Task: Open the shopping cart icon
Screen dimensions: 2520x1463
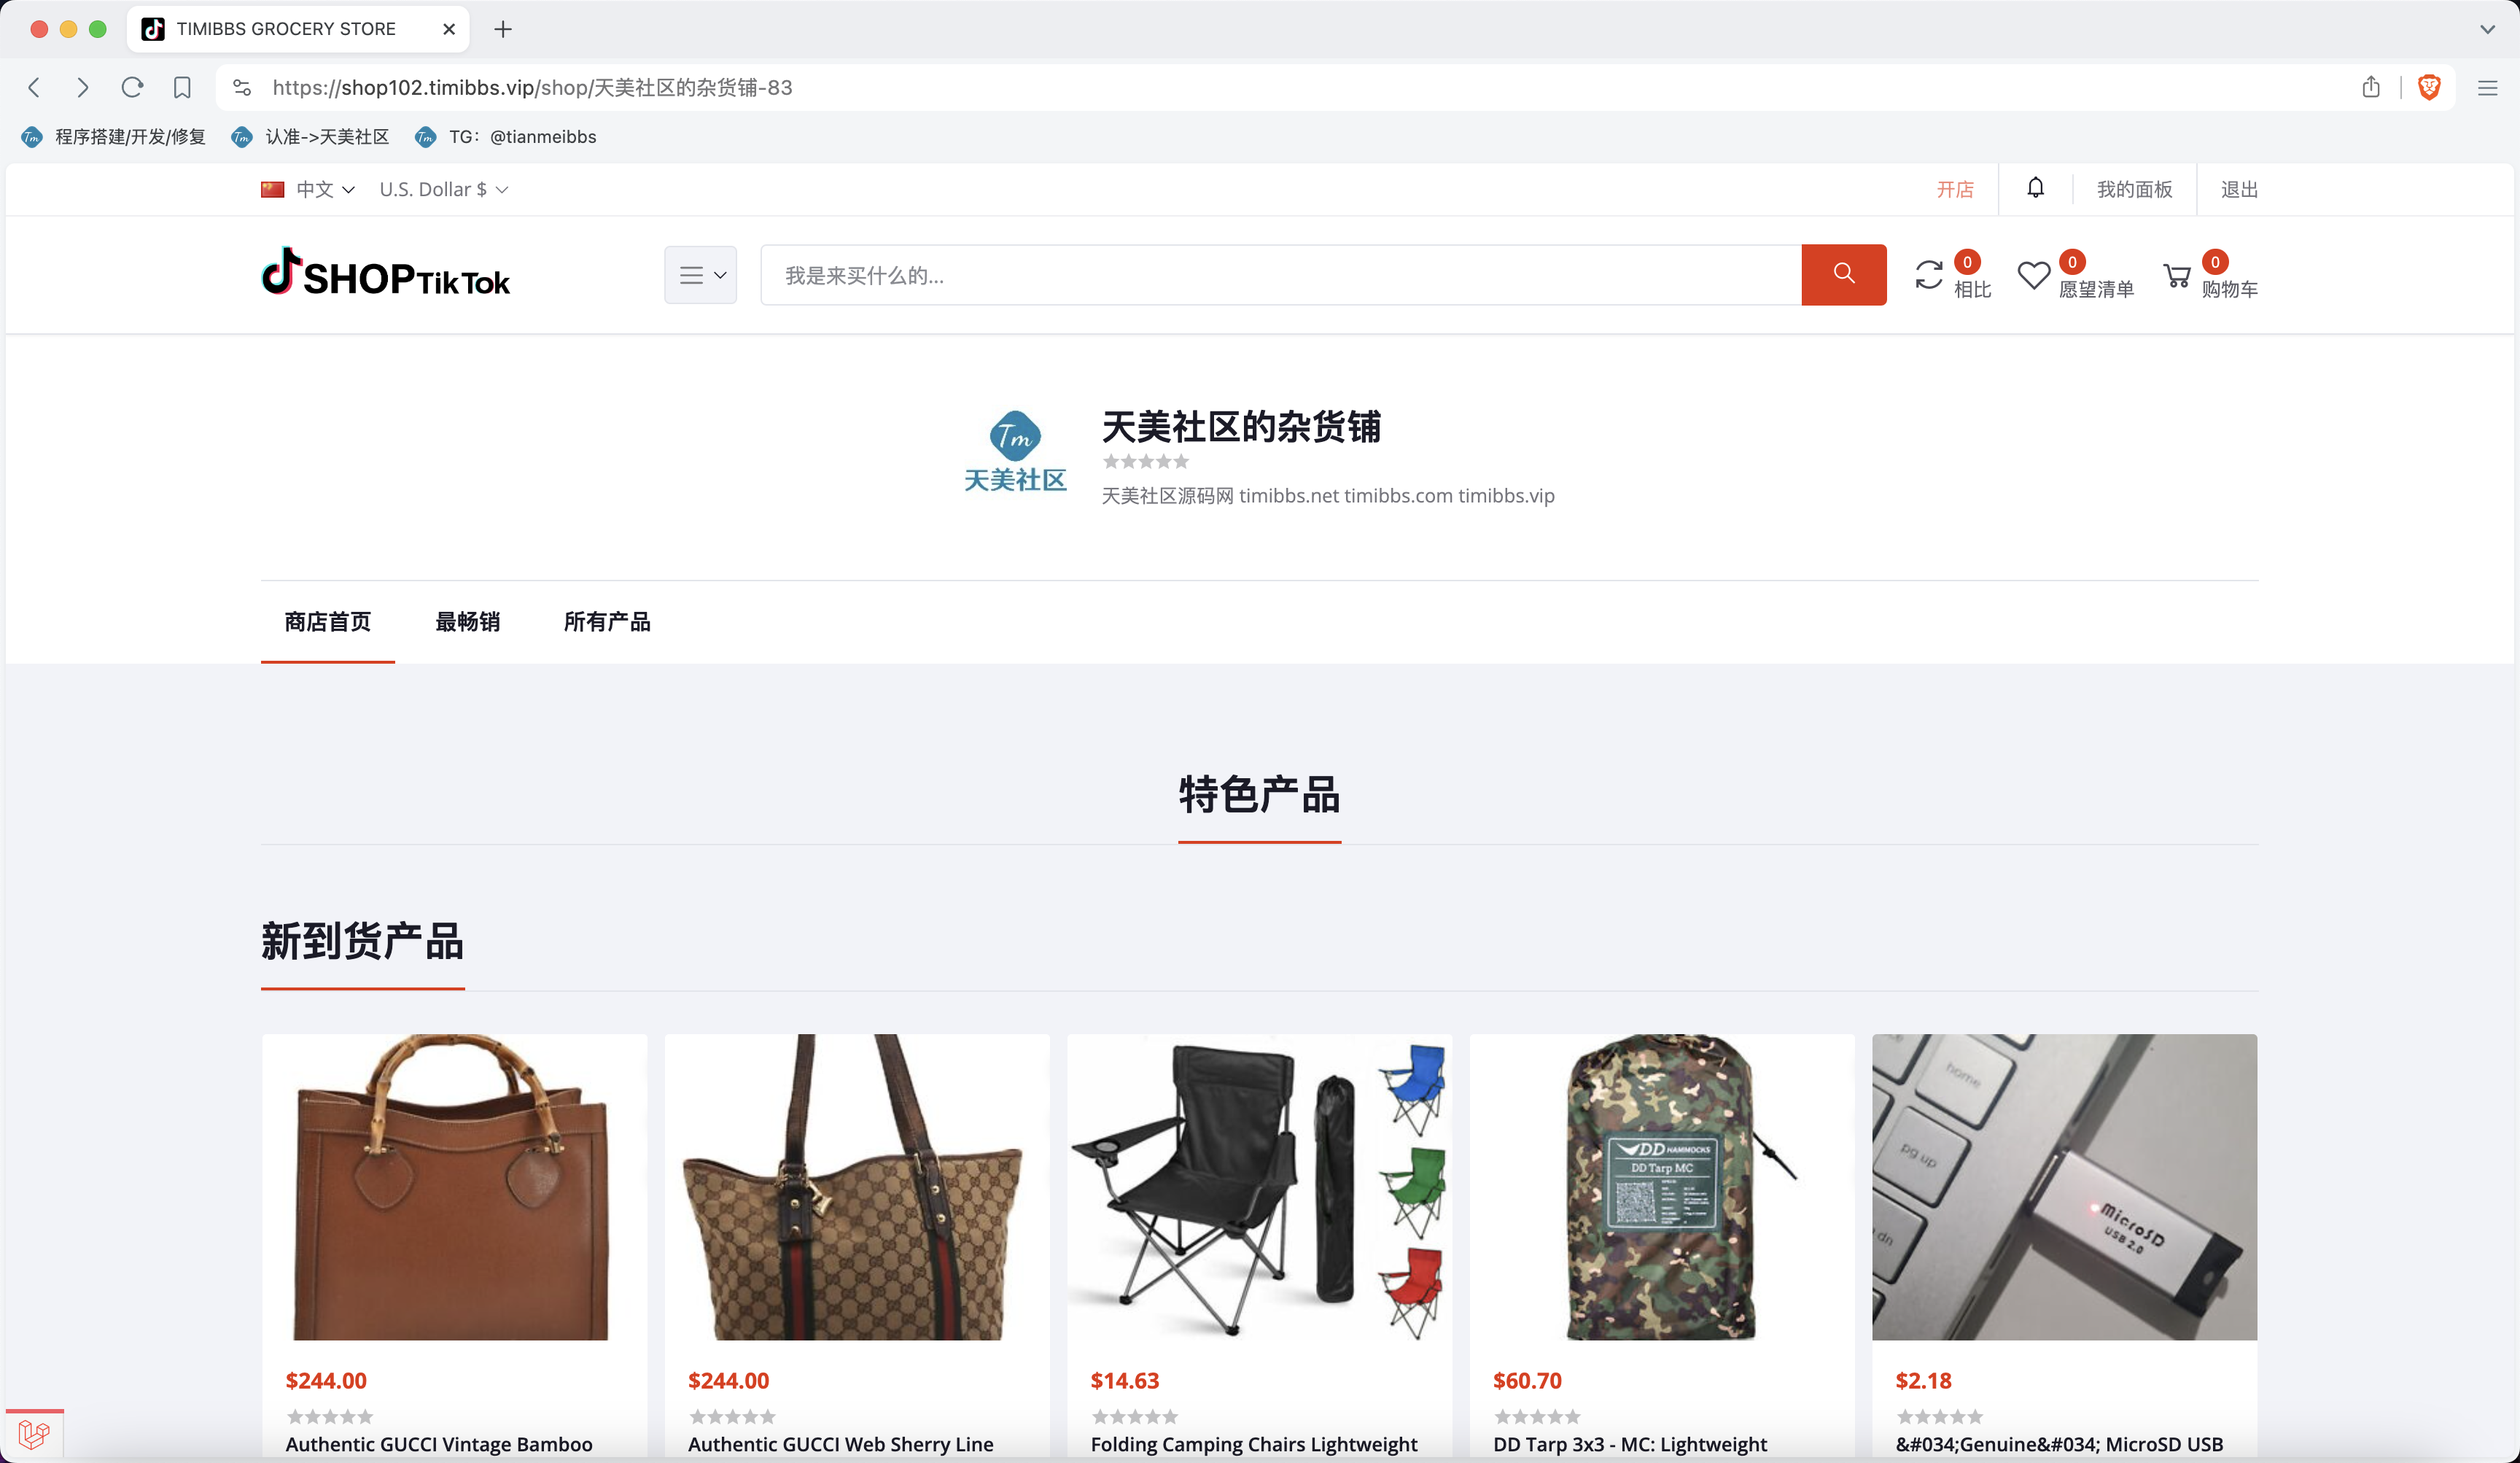Action: point(2176,275)
